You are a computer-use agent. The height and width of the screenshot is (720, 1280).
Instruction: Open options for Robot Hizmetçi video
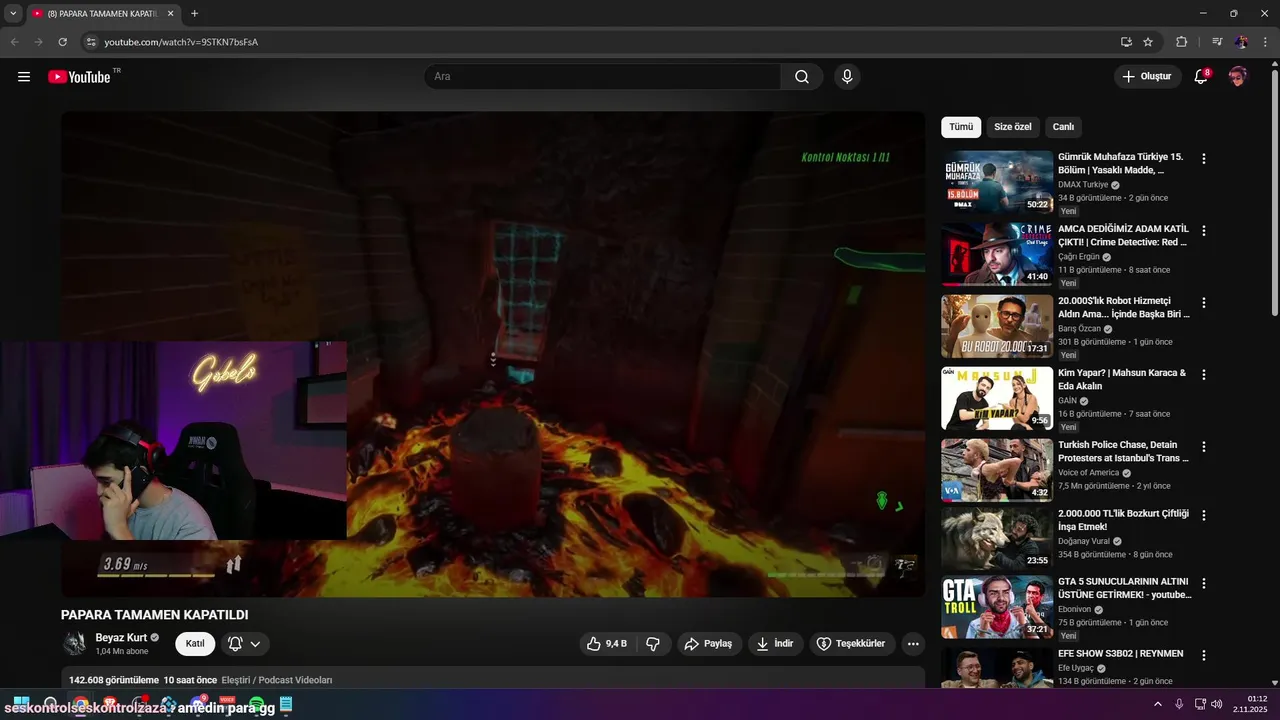(1204, 303)
